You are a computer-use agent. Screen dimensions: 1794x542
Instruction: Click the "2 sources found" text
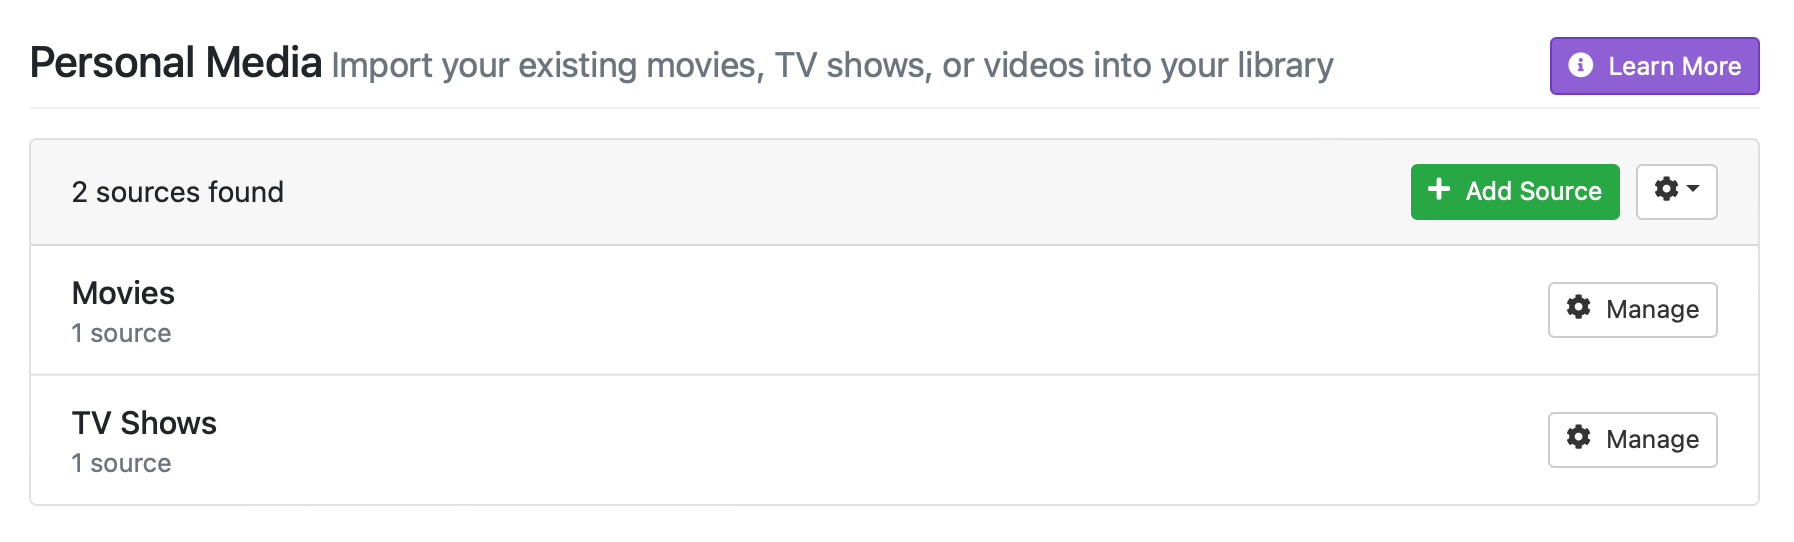pos(178,192)
